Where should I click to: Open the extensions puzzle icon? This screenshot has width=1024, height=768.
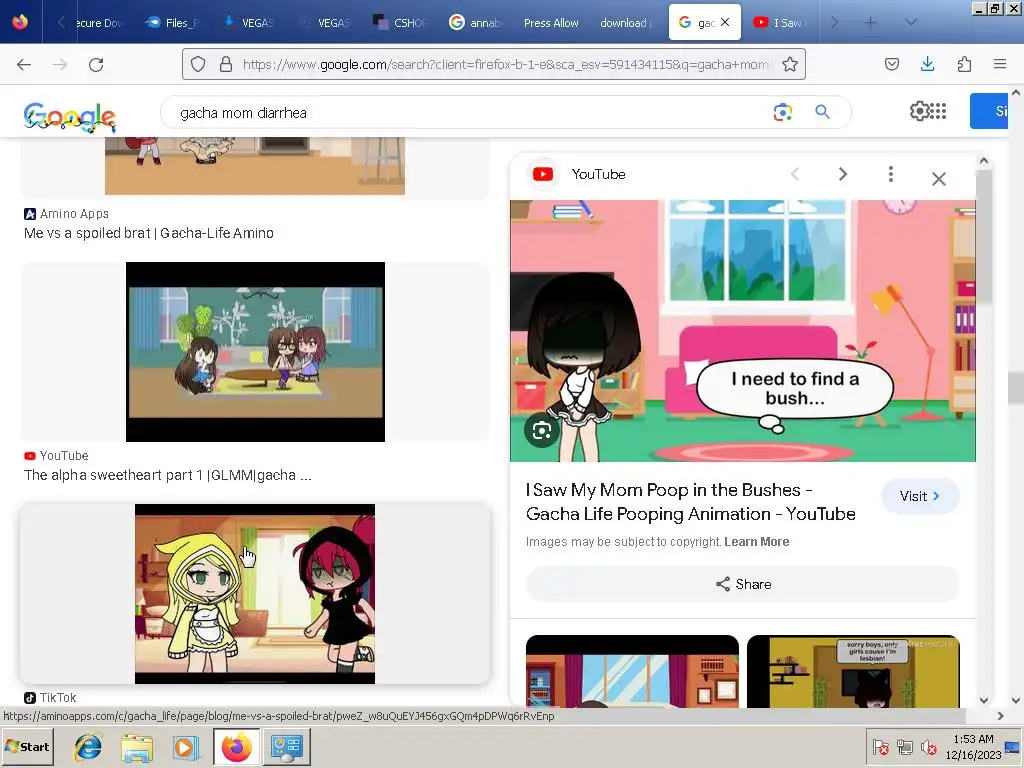coord(964,64)
